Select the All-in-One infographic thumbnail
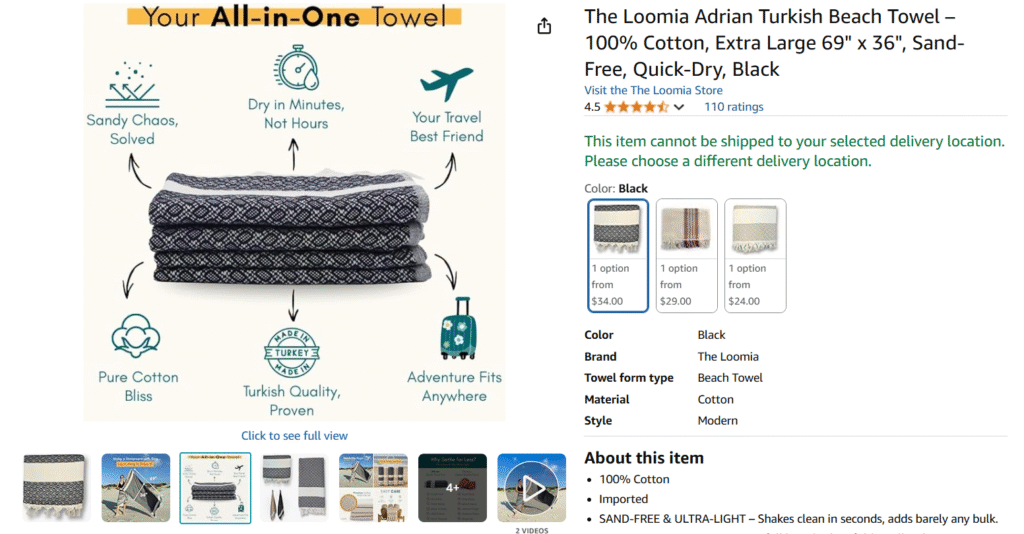Viewport: 1024px width, 534px height. [x=216, y=488]
